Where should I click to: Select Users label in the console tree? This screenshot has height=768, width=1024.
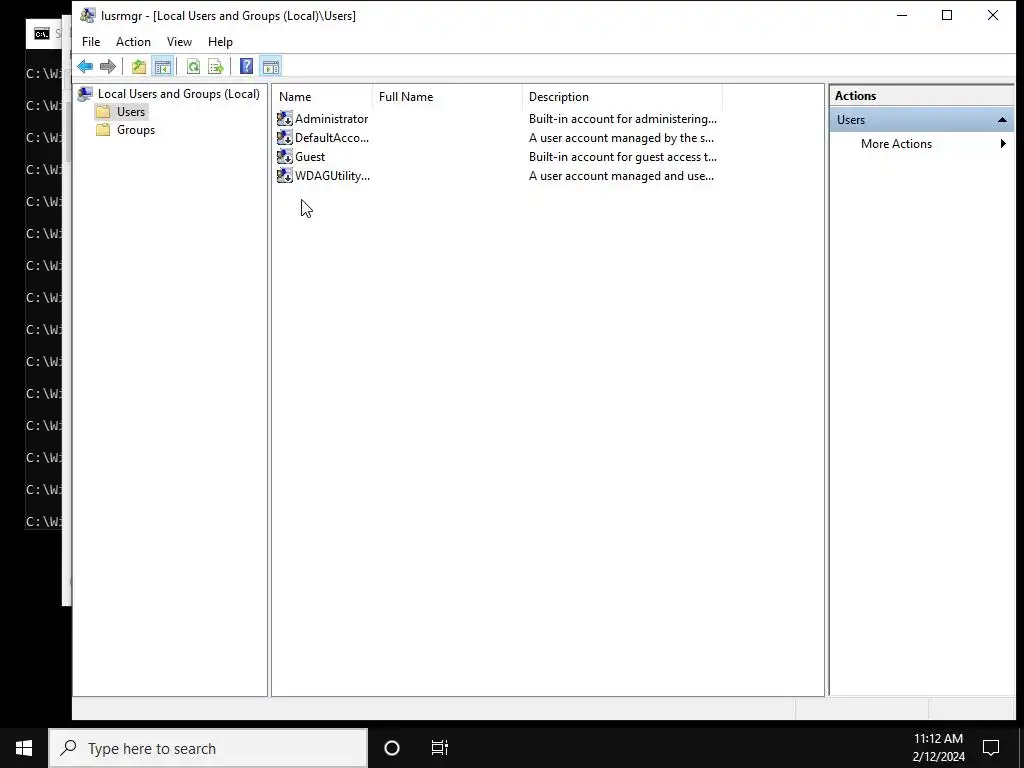131,112
